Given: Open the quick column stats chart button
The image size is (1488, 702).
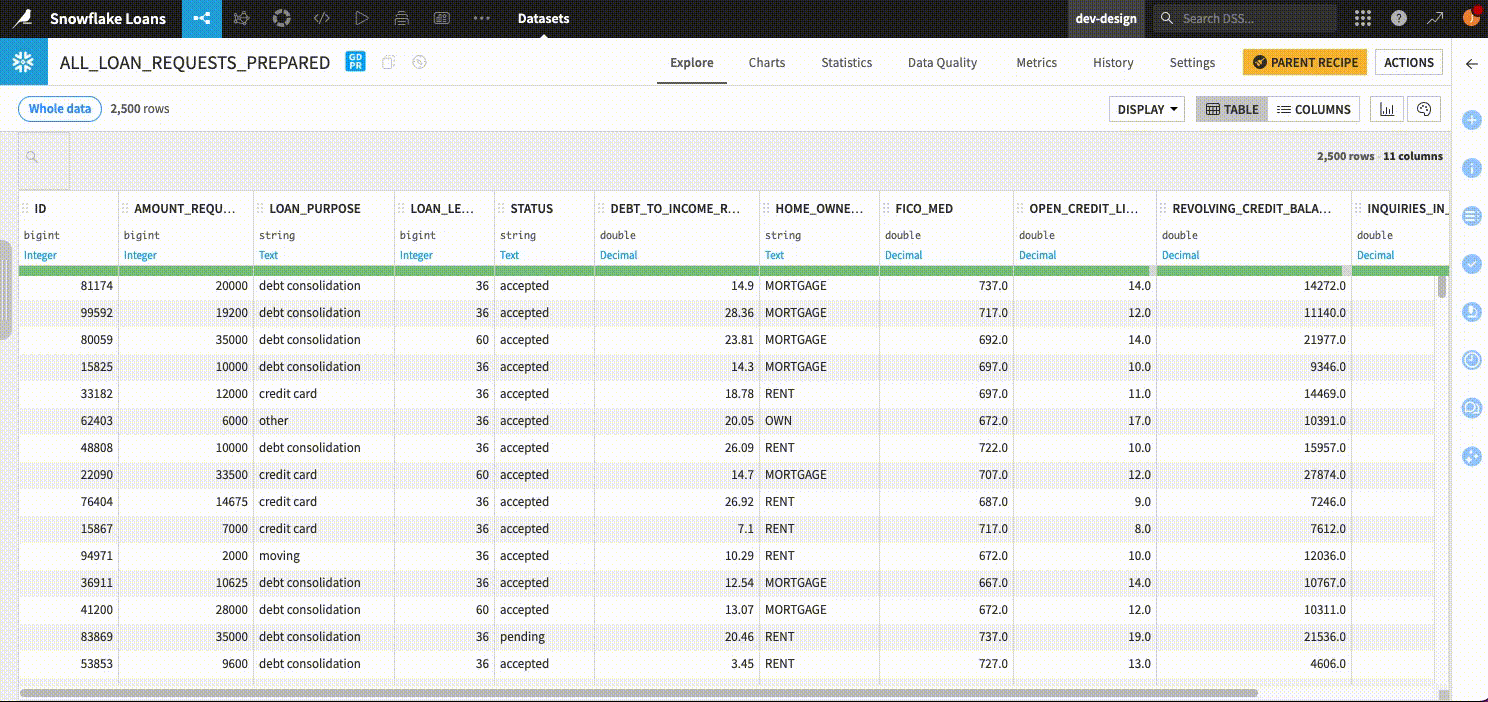Looking at the screenshot, I should pos(1387,109).
